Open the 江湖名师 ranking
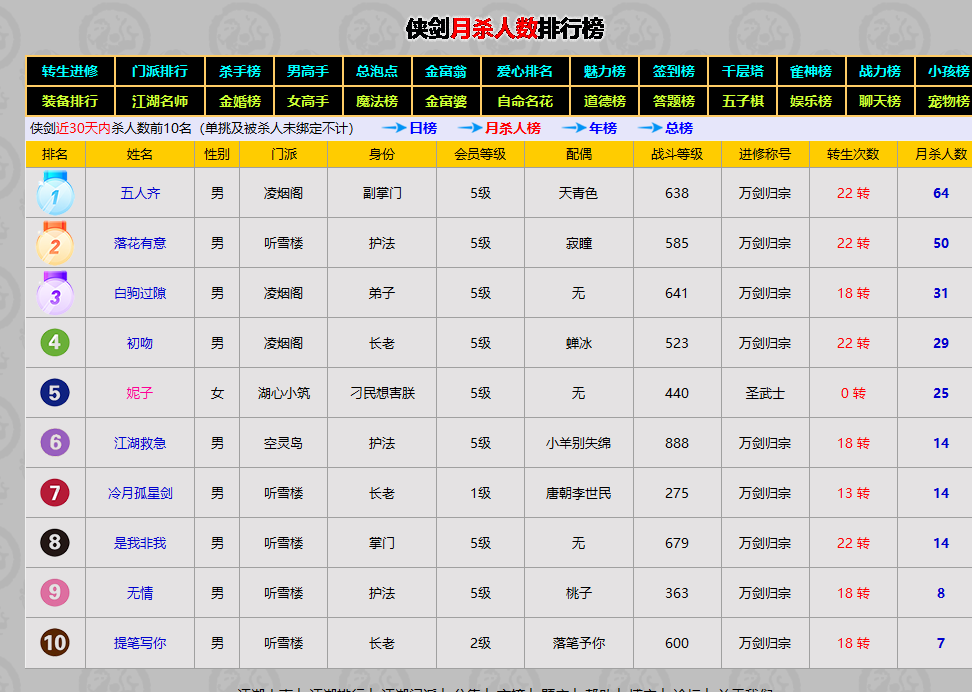 point(160,101)
